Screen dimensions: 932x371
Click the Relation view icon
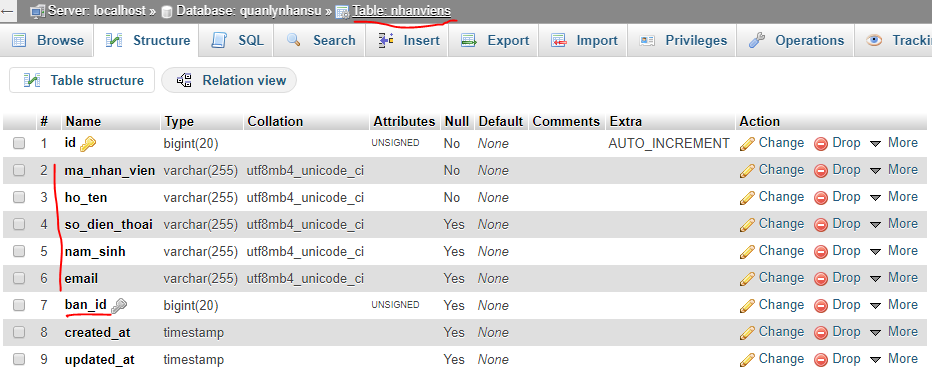[184, 80]
